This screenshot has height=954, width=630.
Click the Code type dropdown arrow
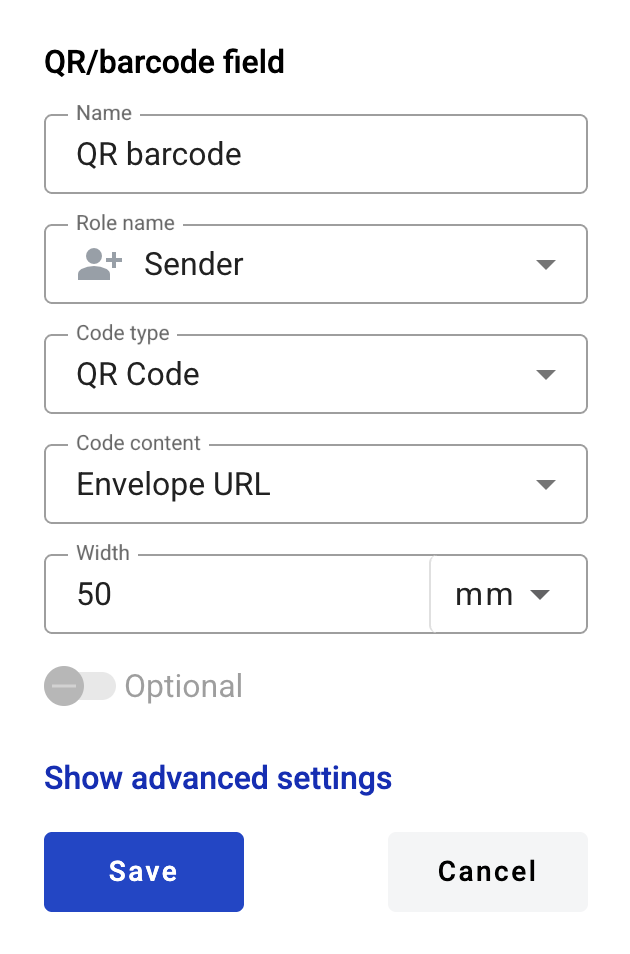point(546,374)
